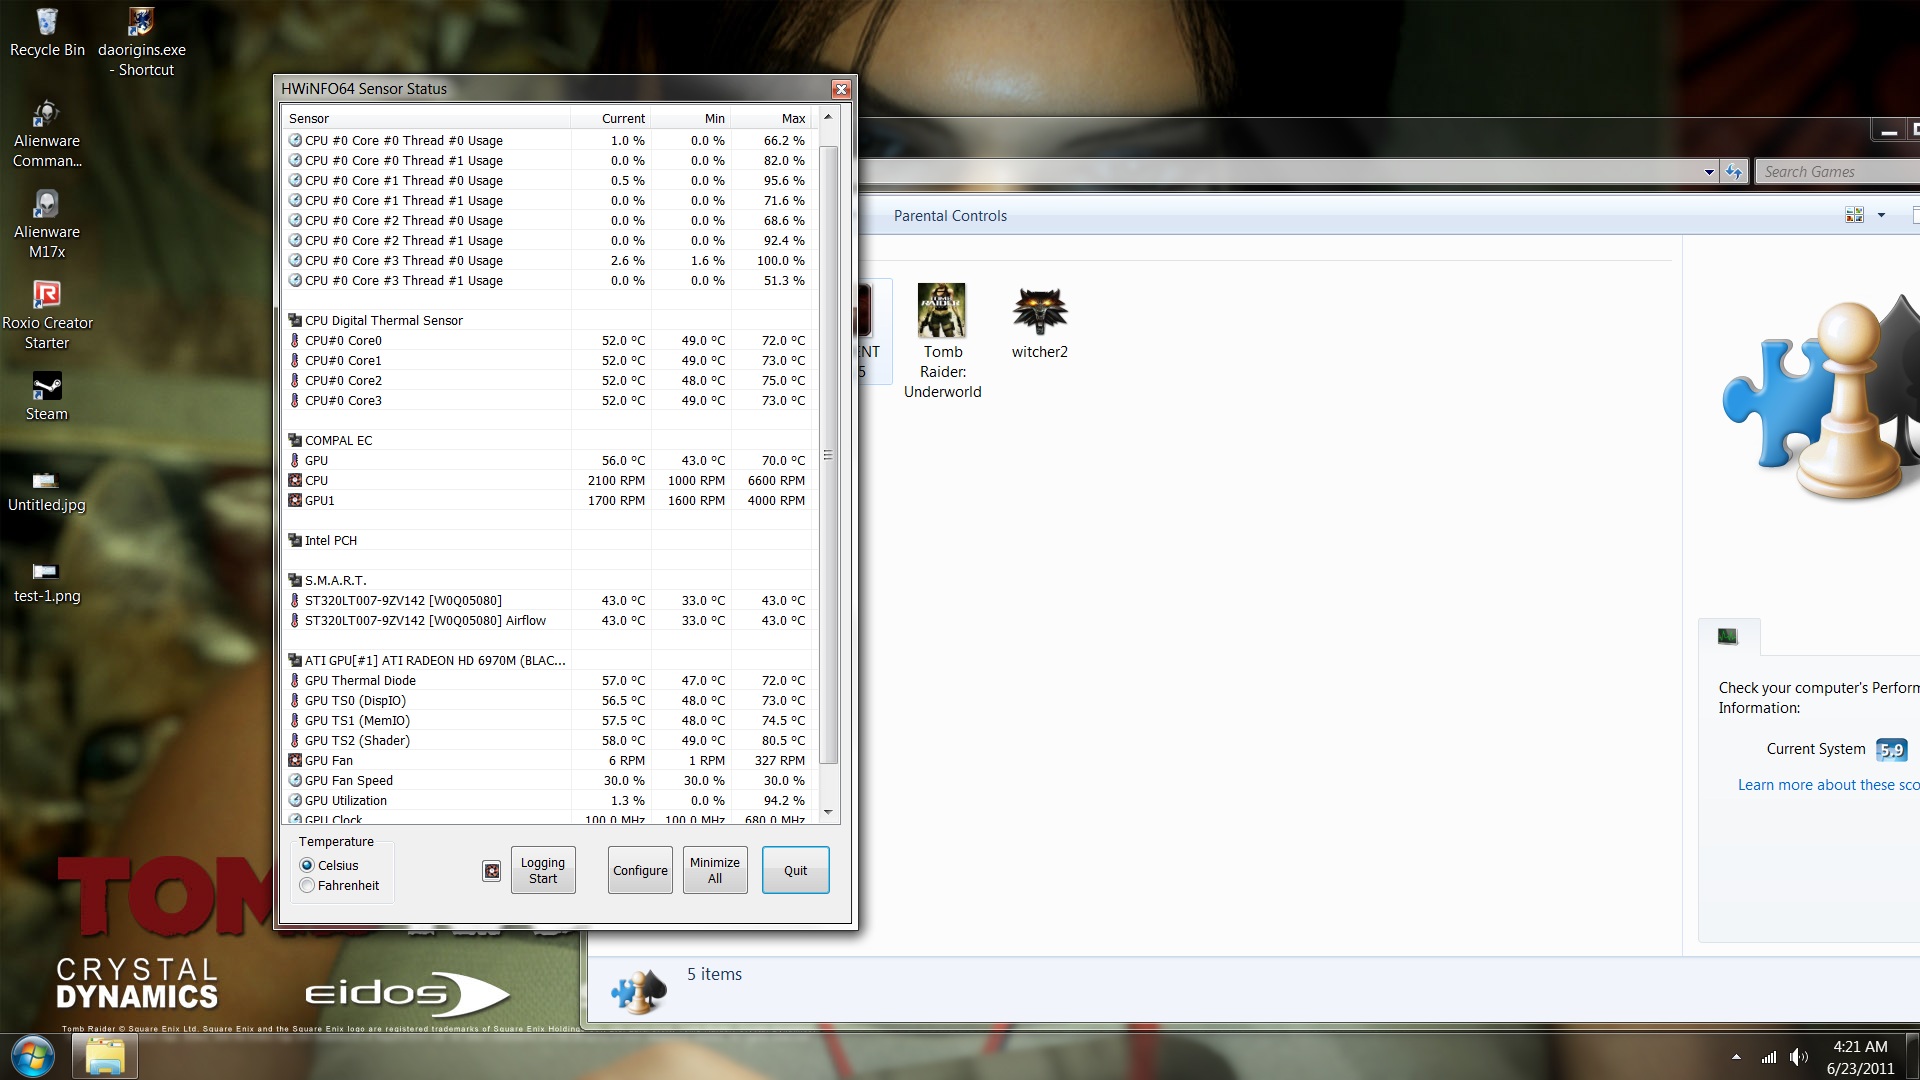Open Learn more about these scores link

1828,785
